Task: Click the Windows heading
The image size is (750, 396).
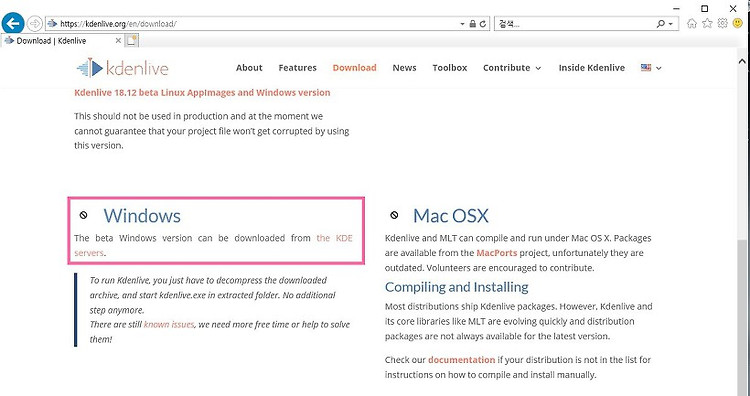Action: pos(142,216)
